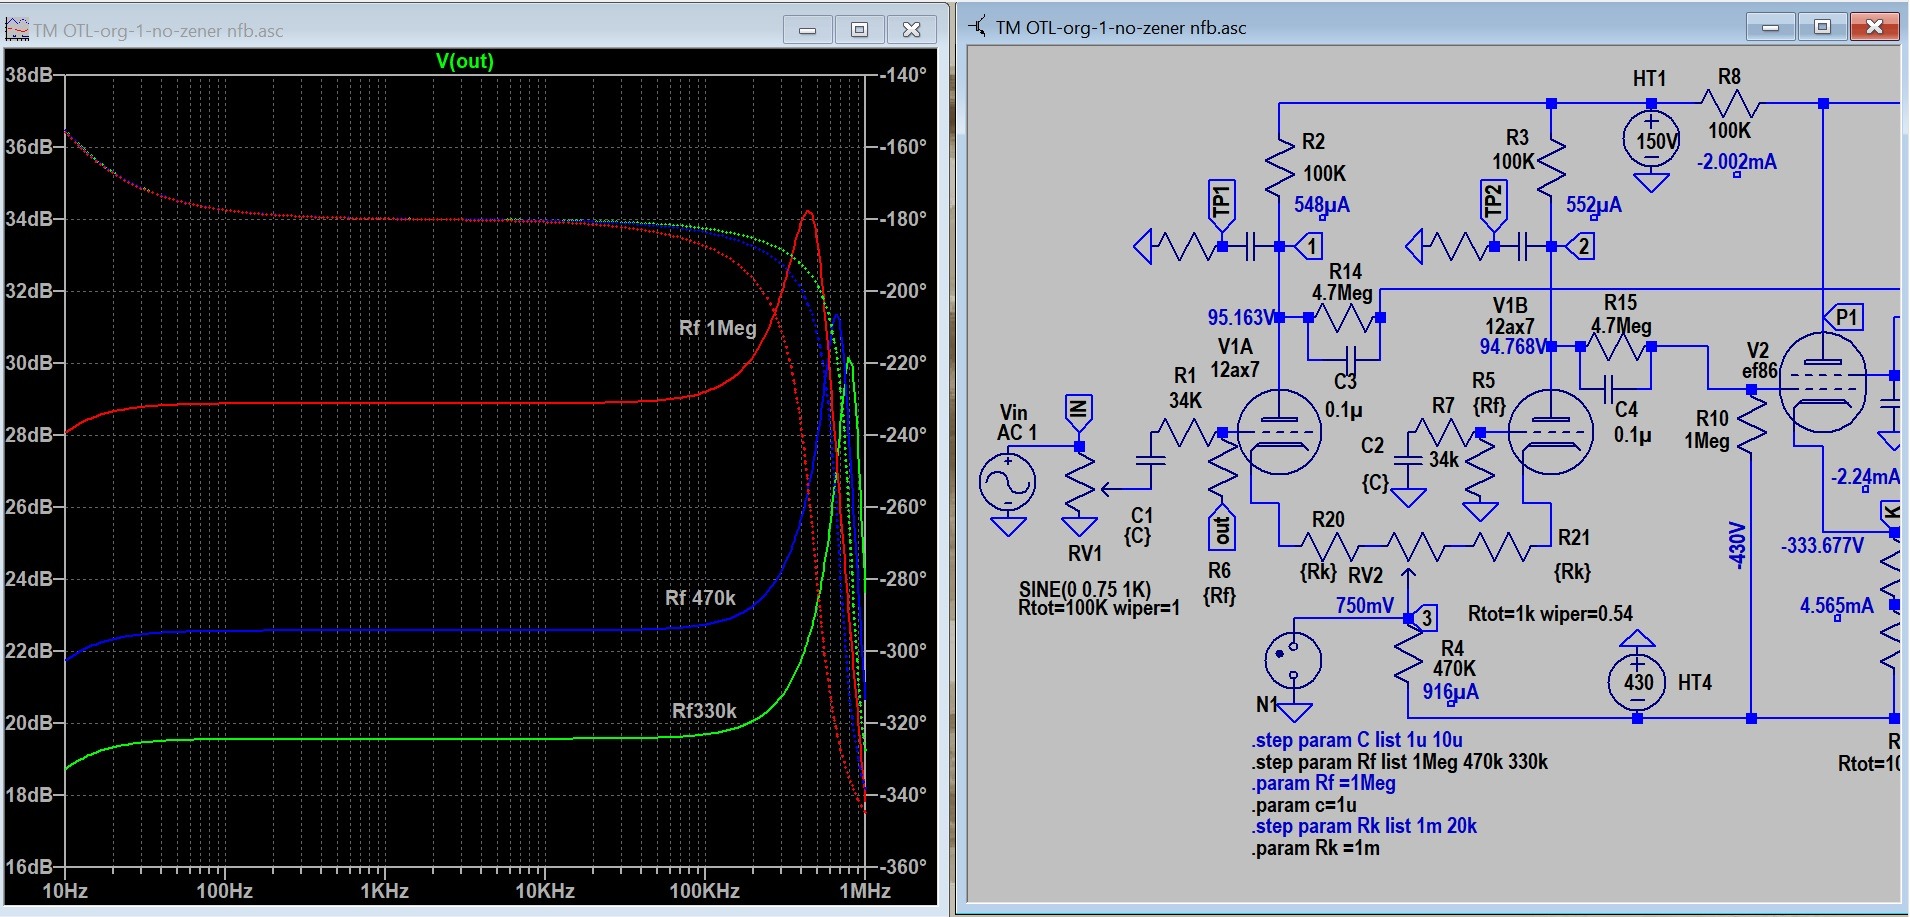Click the out net label flag
The height and width of the screenshot is (917, 1910).
(x=1222, y=530)
